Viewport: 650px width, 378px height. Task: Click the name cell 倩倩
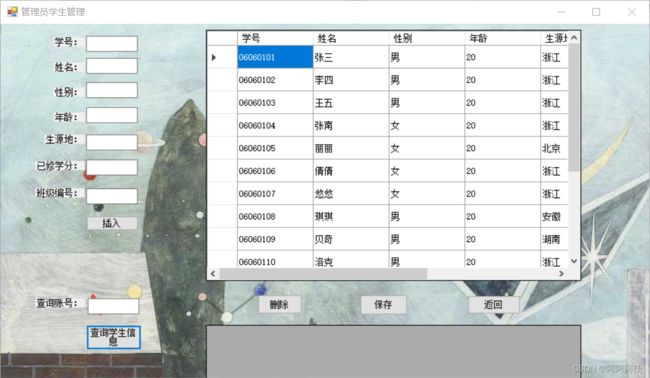pyautogui.click(x=351, y=171)
